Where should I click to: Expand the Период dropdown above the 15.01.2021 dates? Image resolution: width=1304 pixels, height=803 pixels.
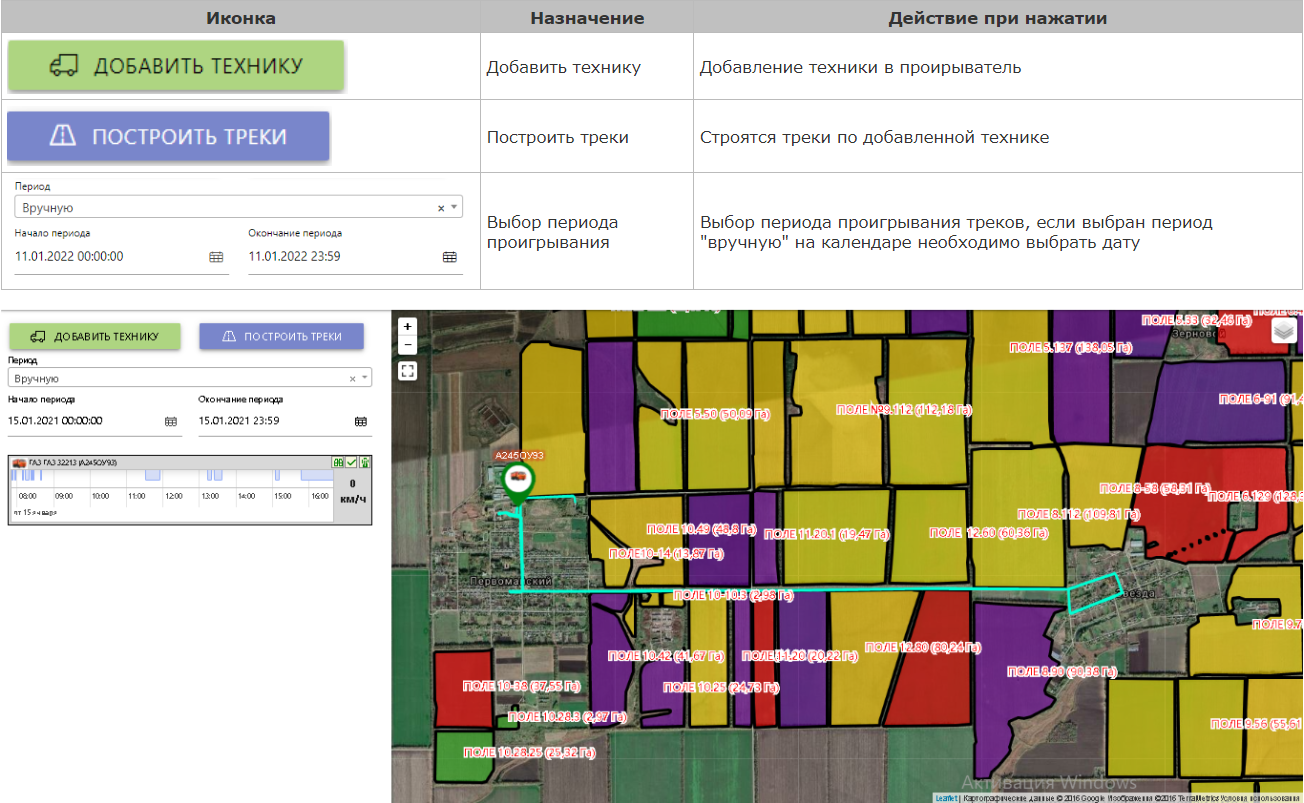[365, 379]
